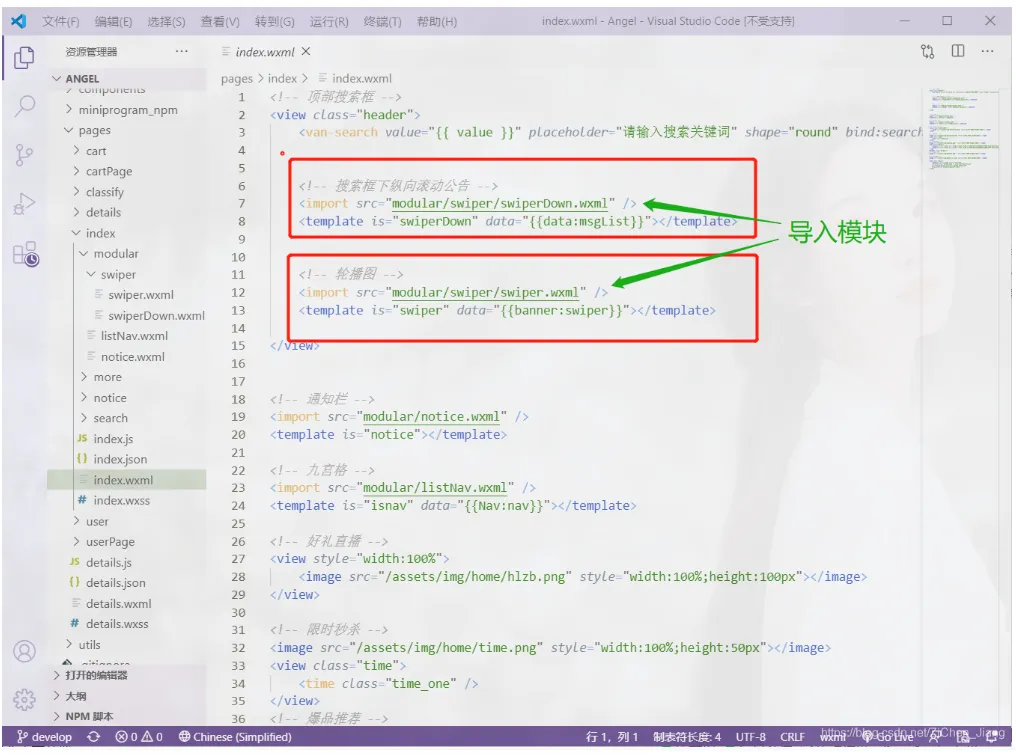The width and height of the screenshot is (1016, 755).
Task: Split the editor to the right
Action: pos(958,51)
